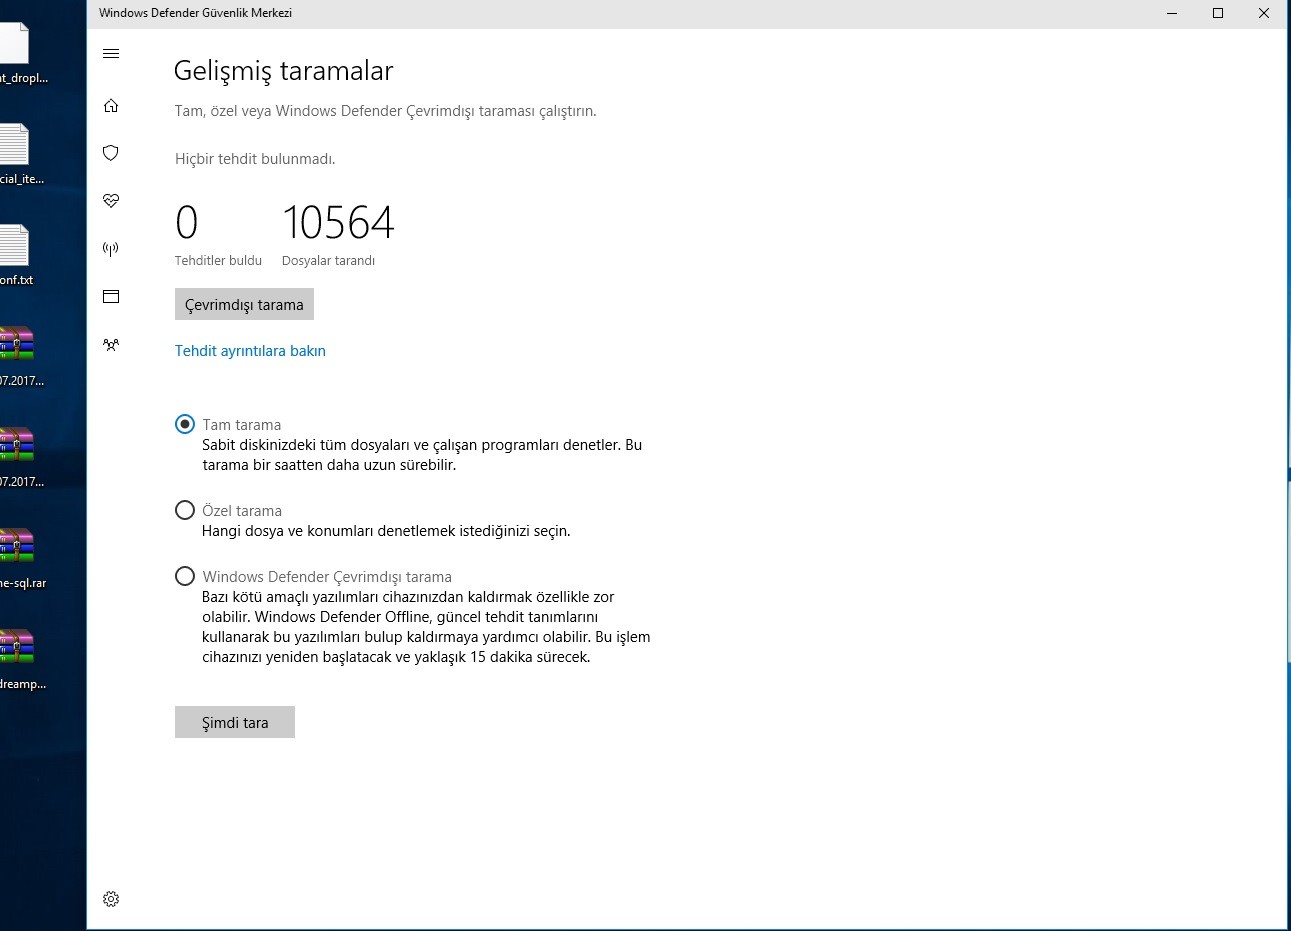Select the "Tam tarama" radio option
1291x931 pixels.
(x=185, y=424)
